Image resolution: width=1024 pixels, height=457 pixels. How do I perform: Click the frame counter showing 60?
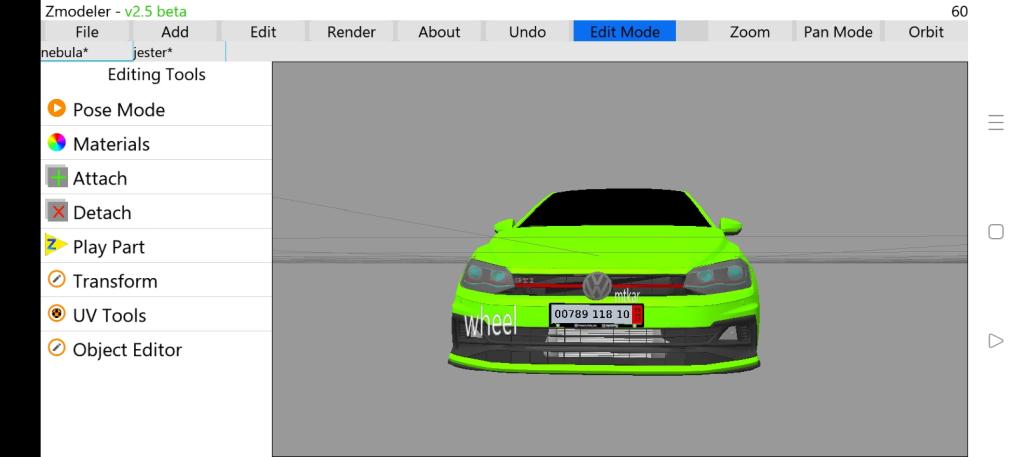(959, 11)
